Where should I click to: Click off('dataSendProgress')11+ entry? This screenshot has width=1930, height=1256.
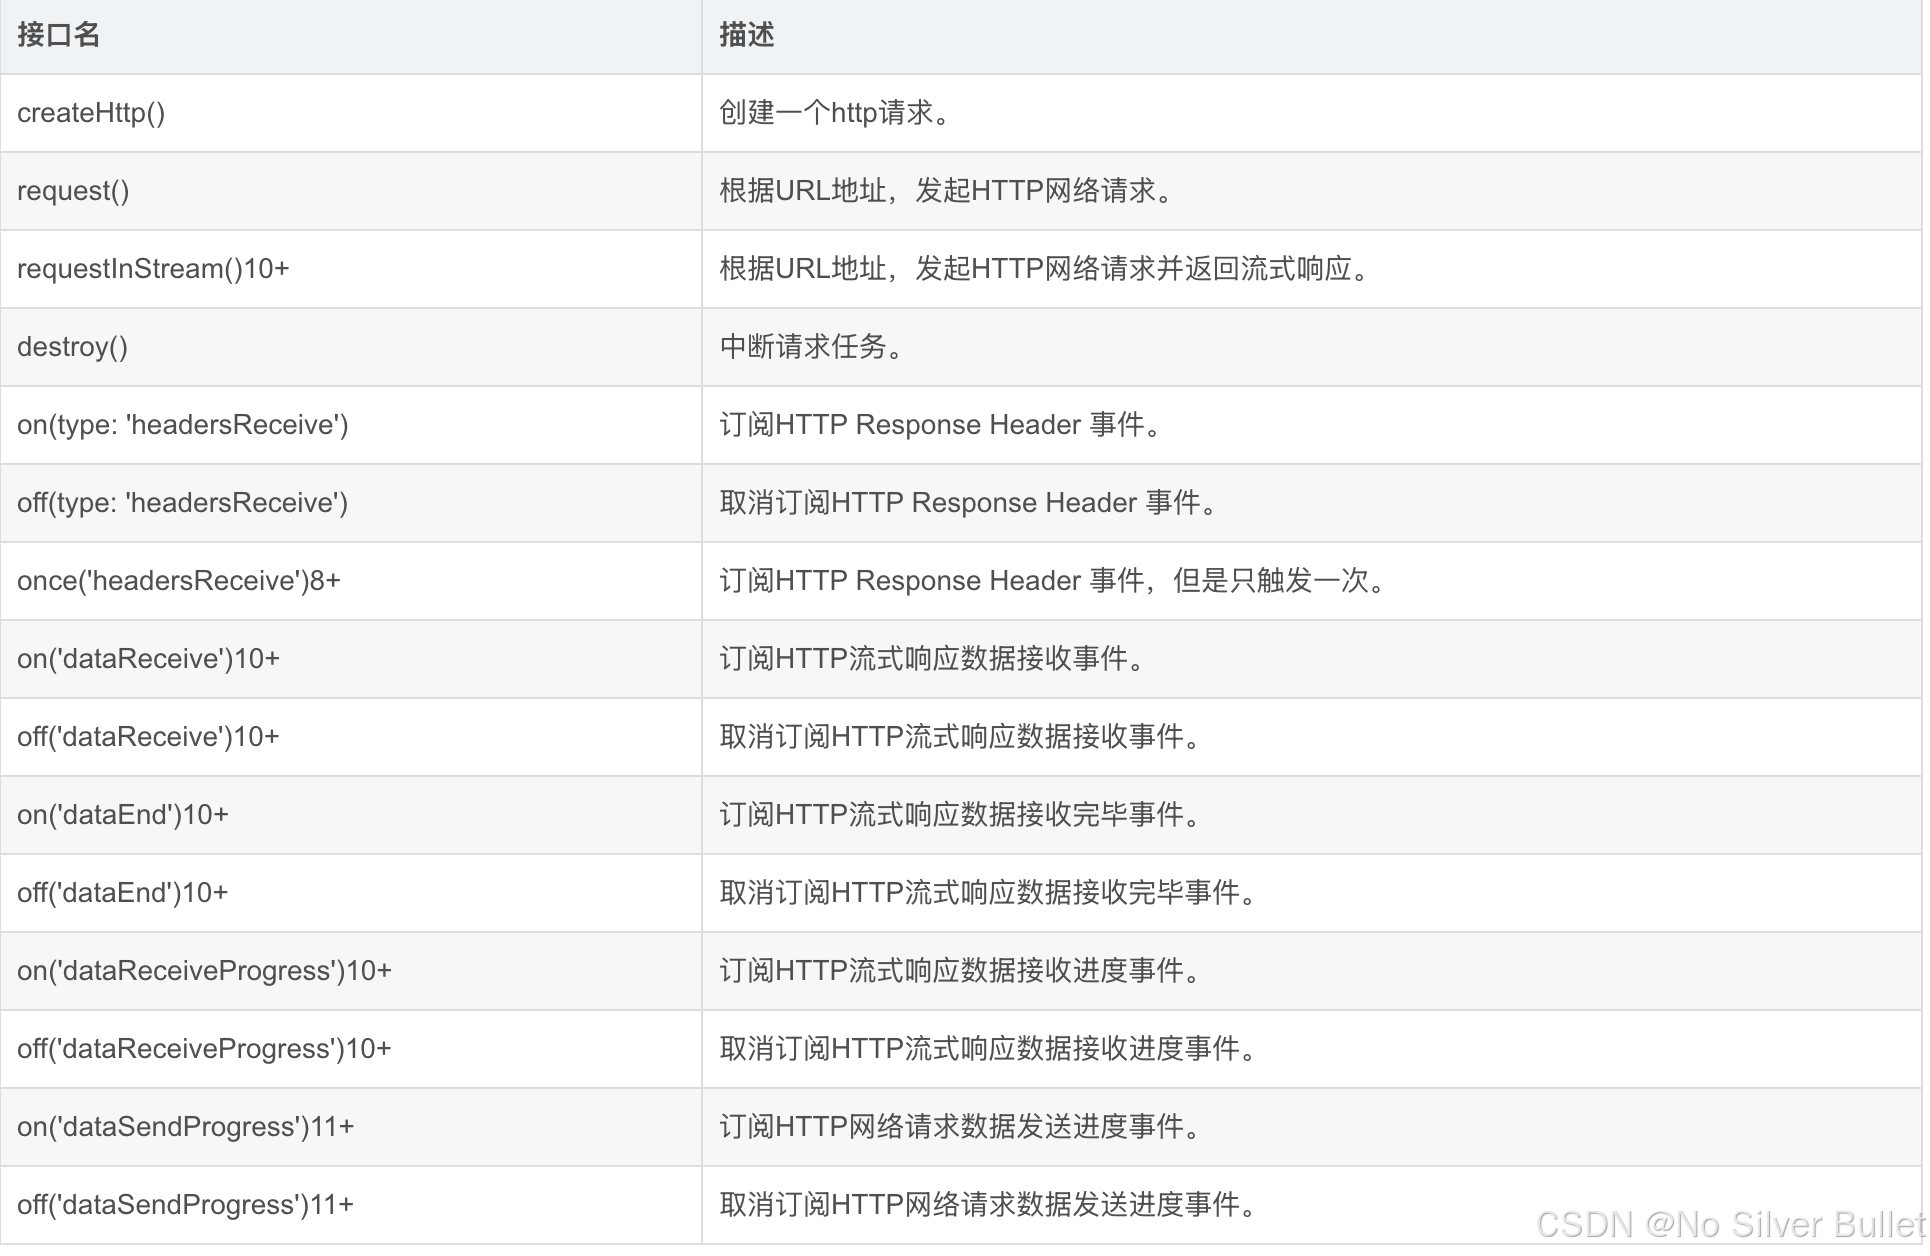point(185,1205)
